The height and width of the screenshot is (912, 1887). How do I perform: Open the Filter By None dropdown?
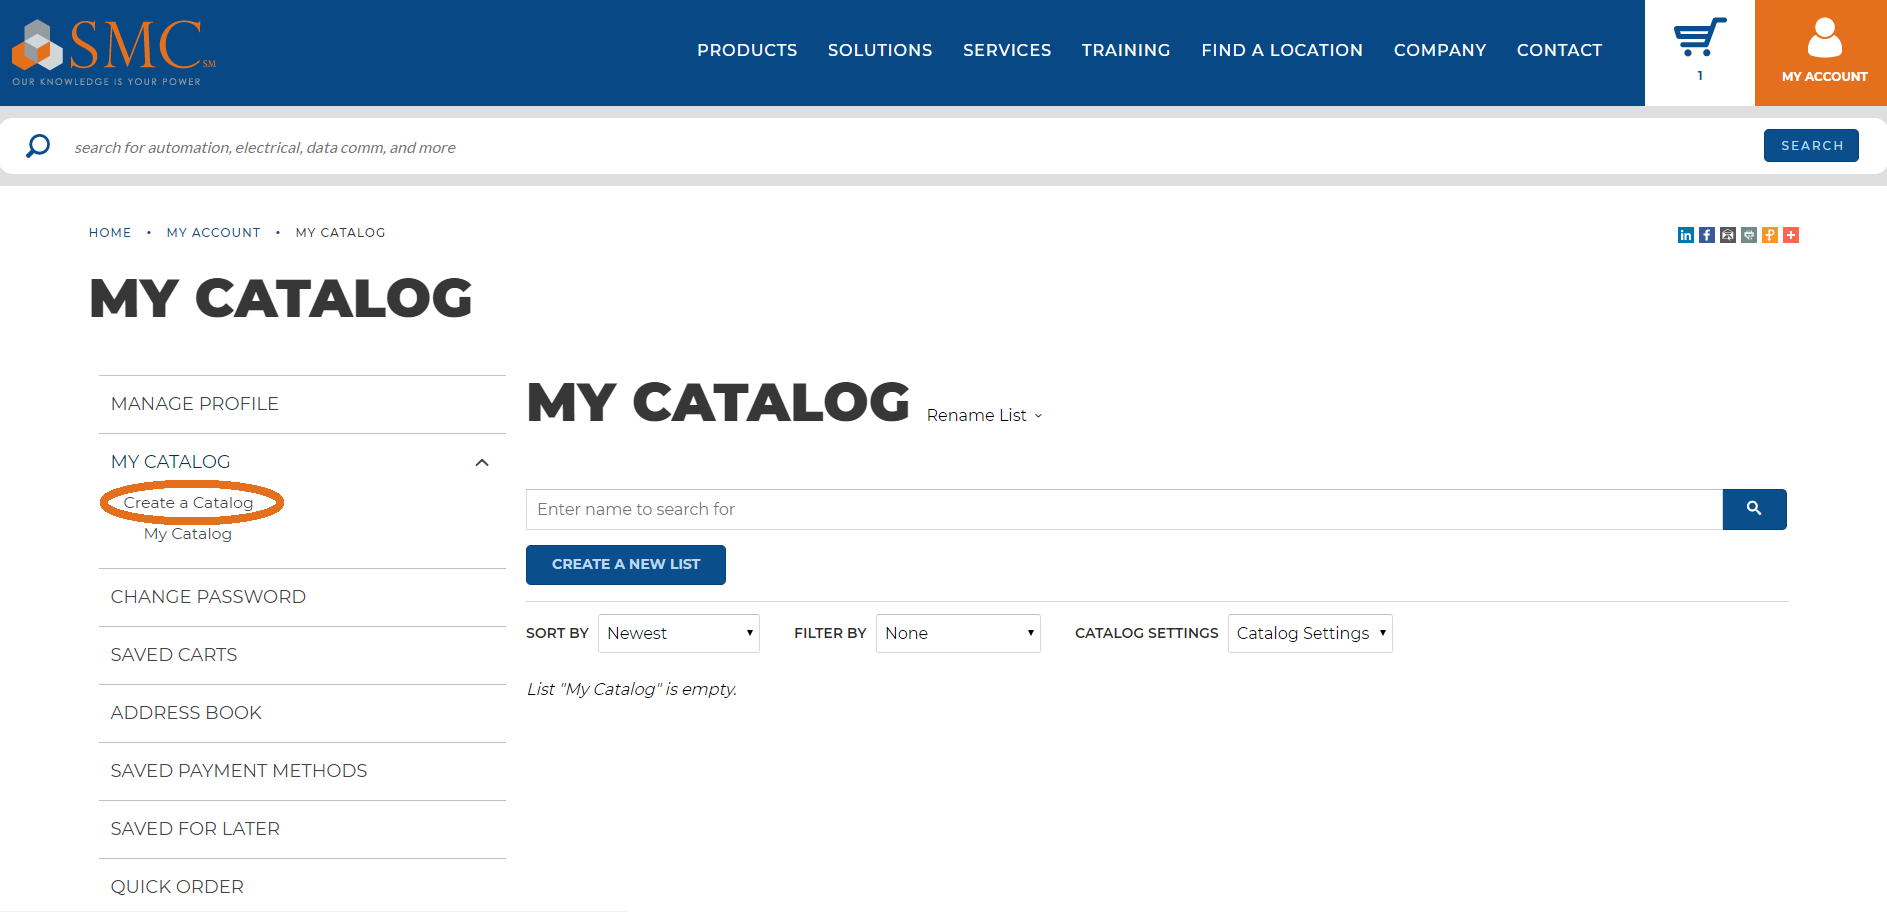coord(957,633)
